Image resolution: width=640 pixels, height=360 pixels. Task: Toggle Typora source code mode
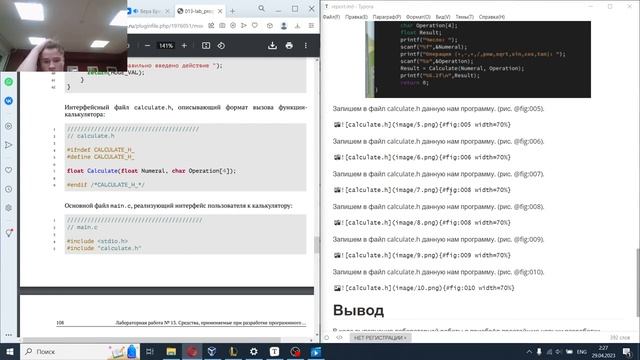tap(339, 338)
